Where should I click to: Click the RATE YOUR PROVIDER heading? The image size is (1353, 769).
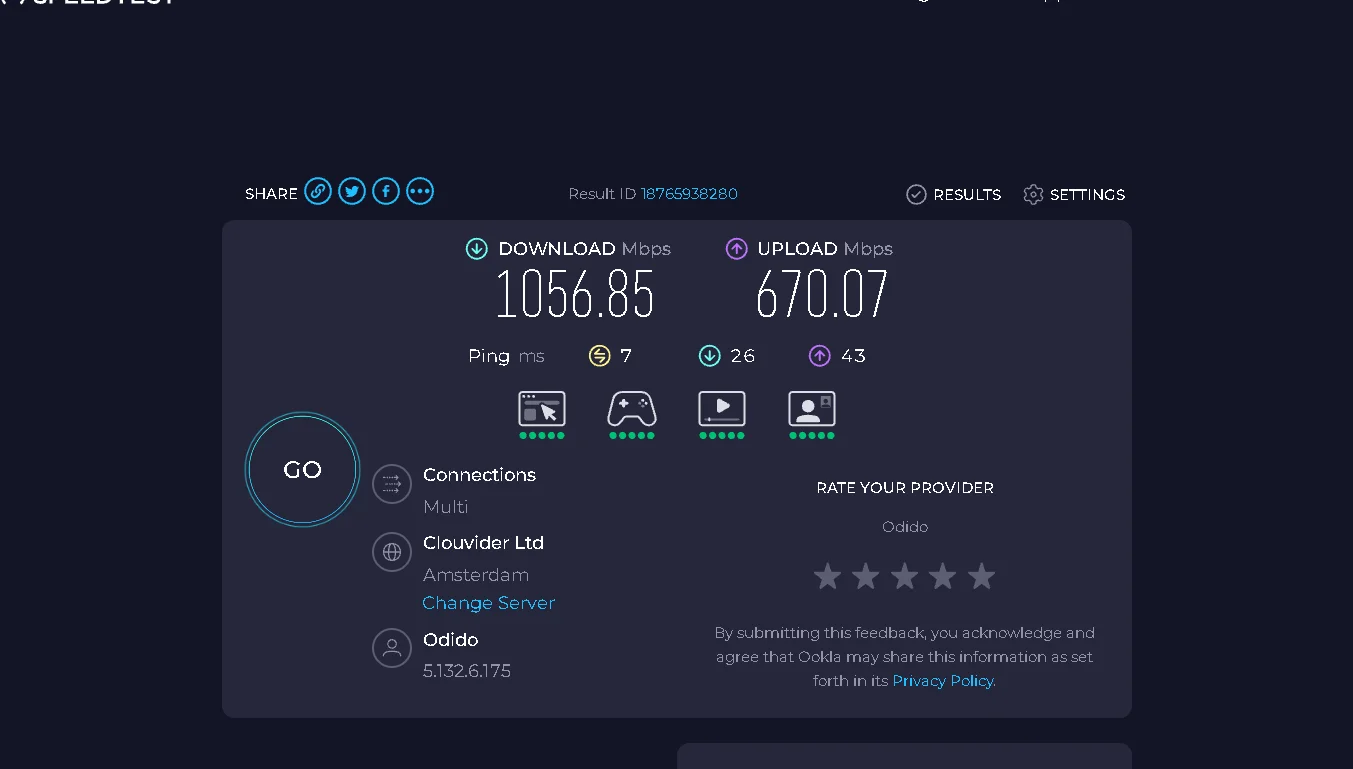point(905,488)
